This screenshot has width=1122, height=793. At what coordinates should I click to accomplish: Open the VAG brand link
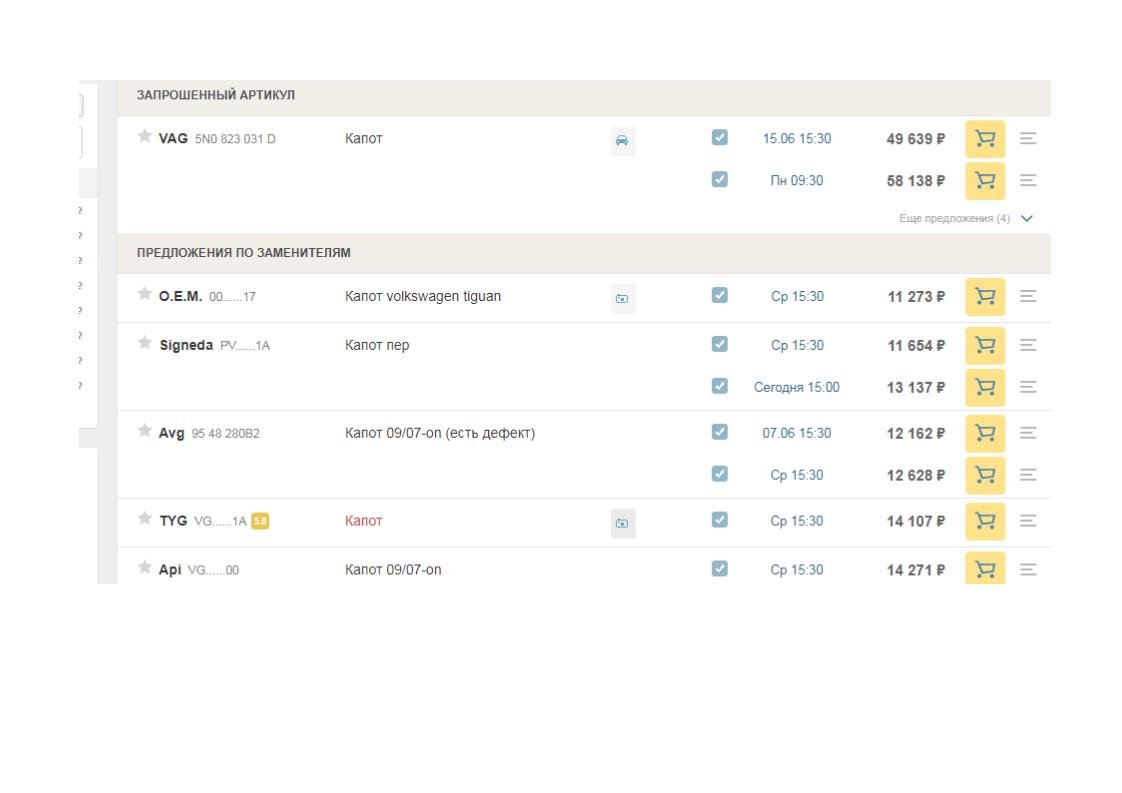(173, 139)
